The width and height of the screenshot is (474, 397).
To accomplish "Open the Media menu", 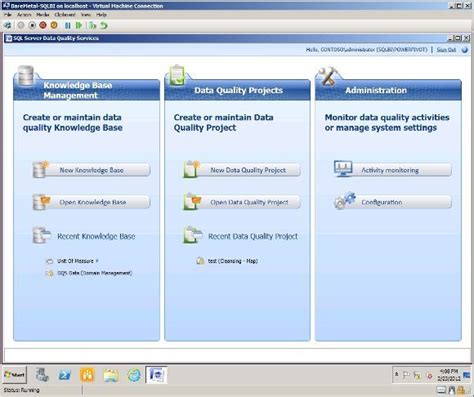I will pos(43,15).
